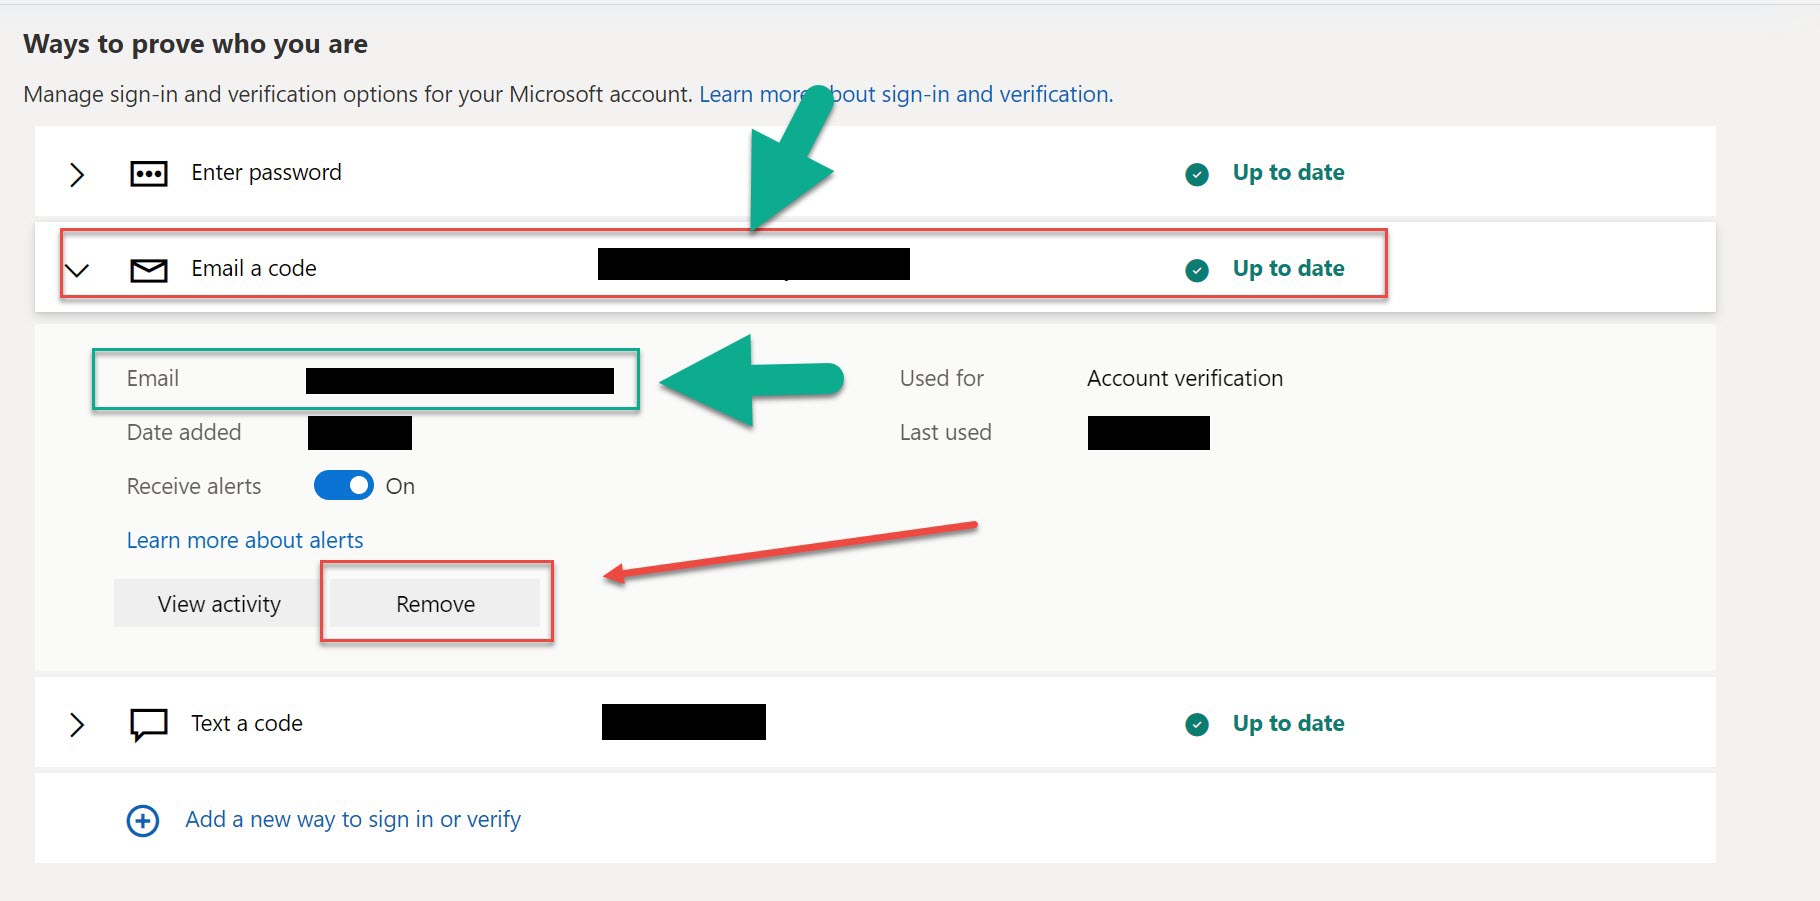
Task: Click the Enter password label
Action: point(266,172)
